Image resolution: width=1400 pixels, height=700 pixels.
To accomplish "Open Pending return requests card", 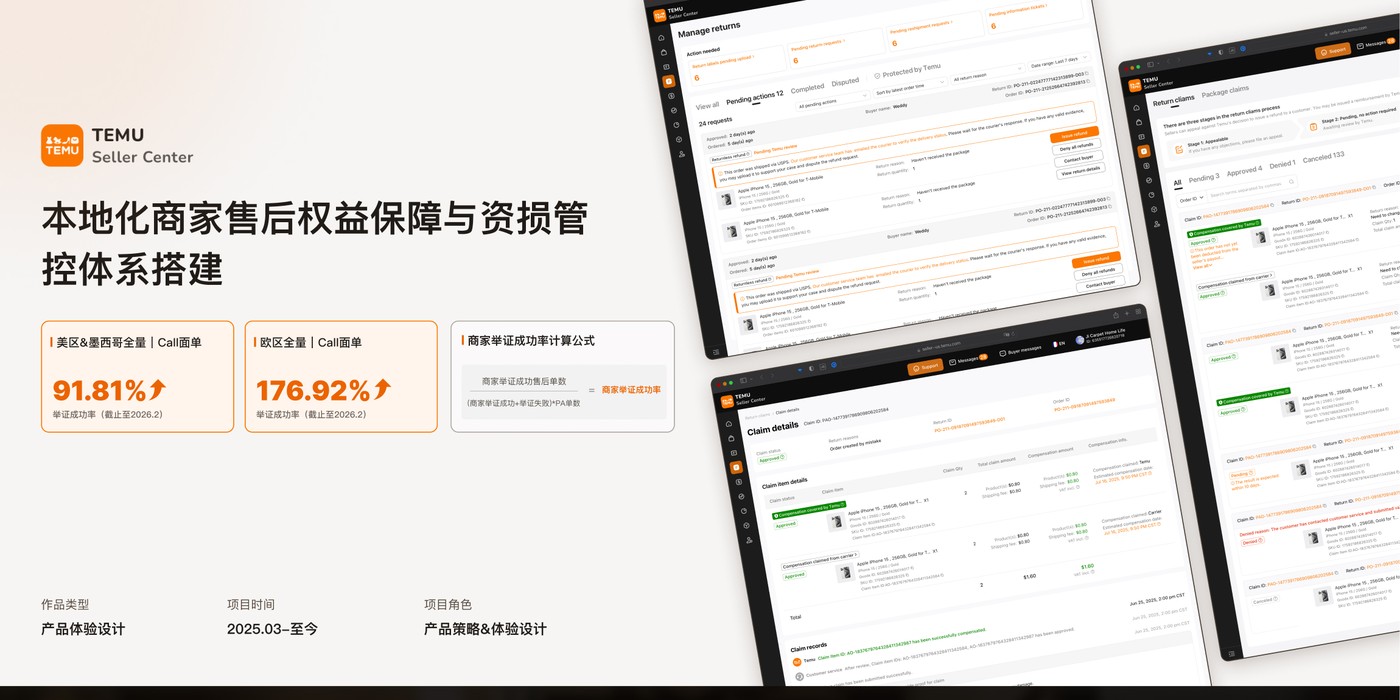I will (836, 50).
